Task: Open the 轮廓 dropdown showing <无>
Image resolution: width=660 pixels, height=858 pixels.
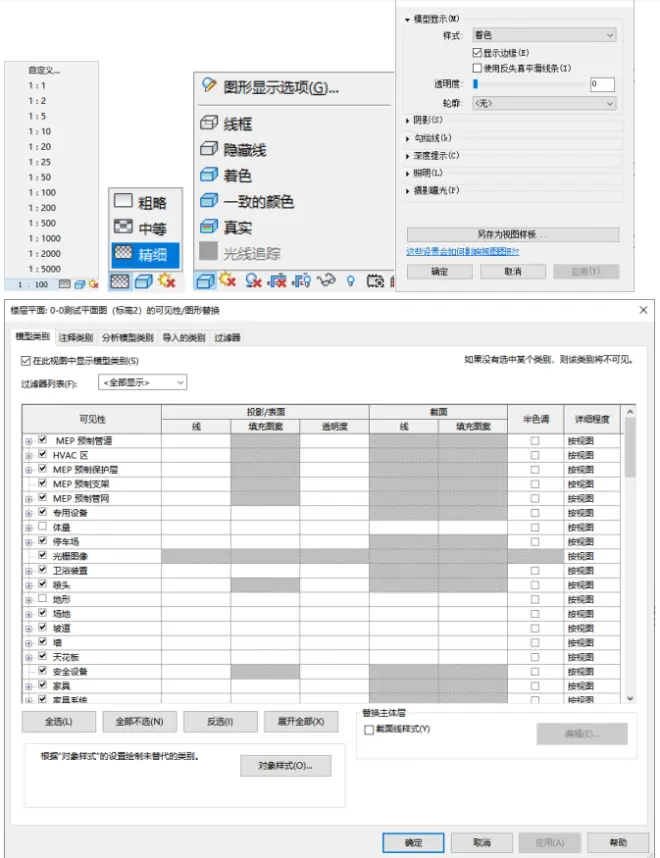Action: (x=545, y=103)
